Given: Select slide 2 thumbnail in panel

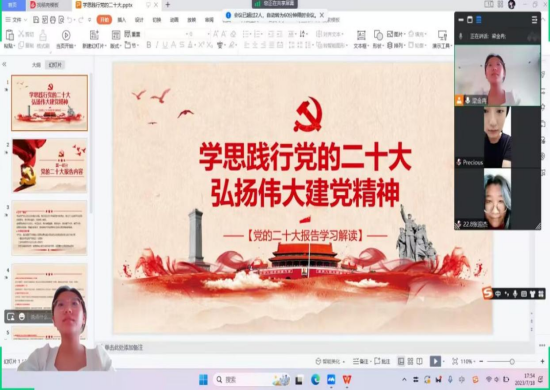Looking at the screenshot, I should [x=49, y=165].
